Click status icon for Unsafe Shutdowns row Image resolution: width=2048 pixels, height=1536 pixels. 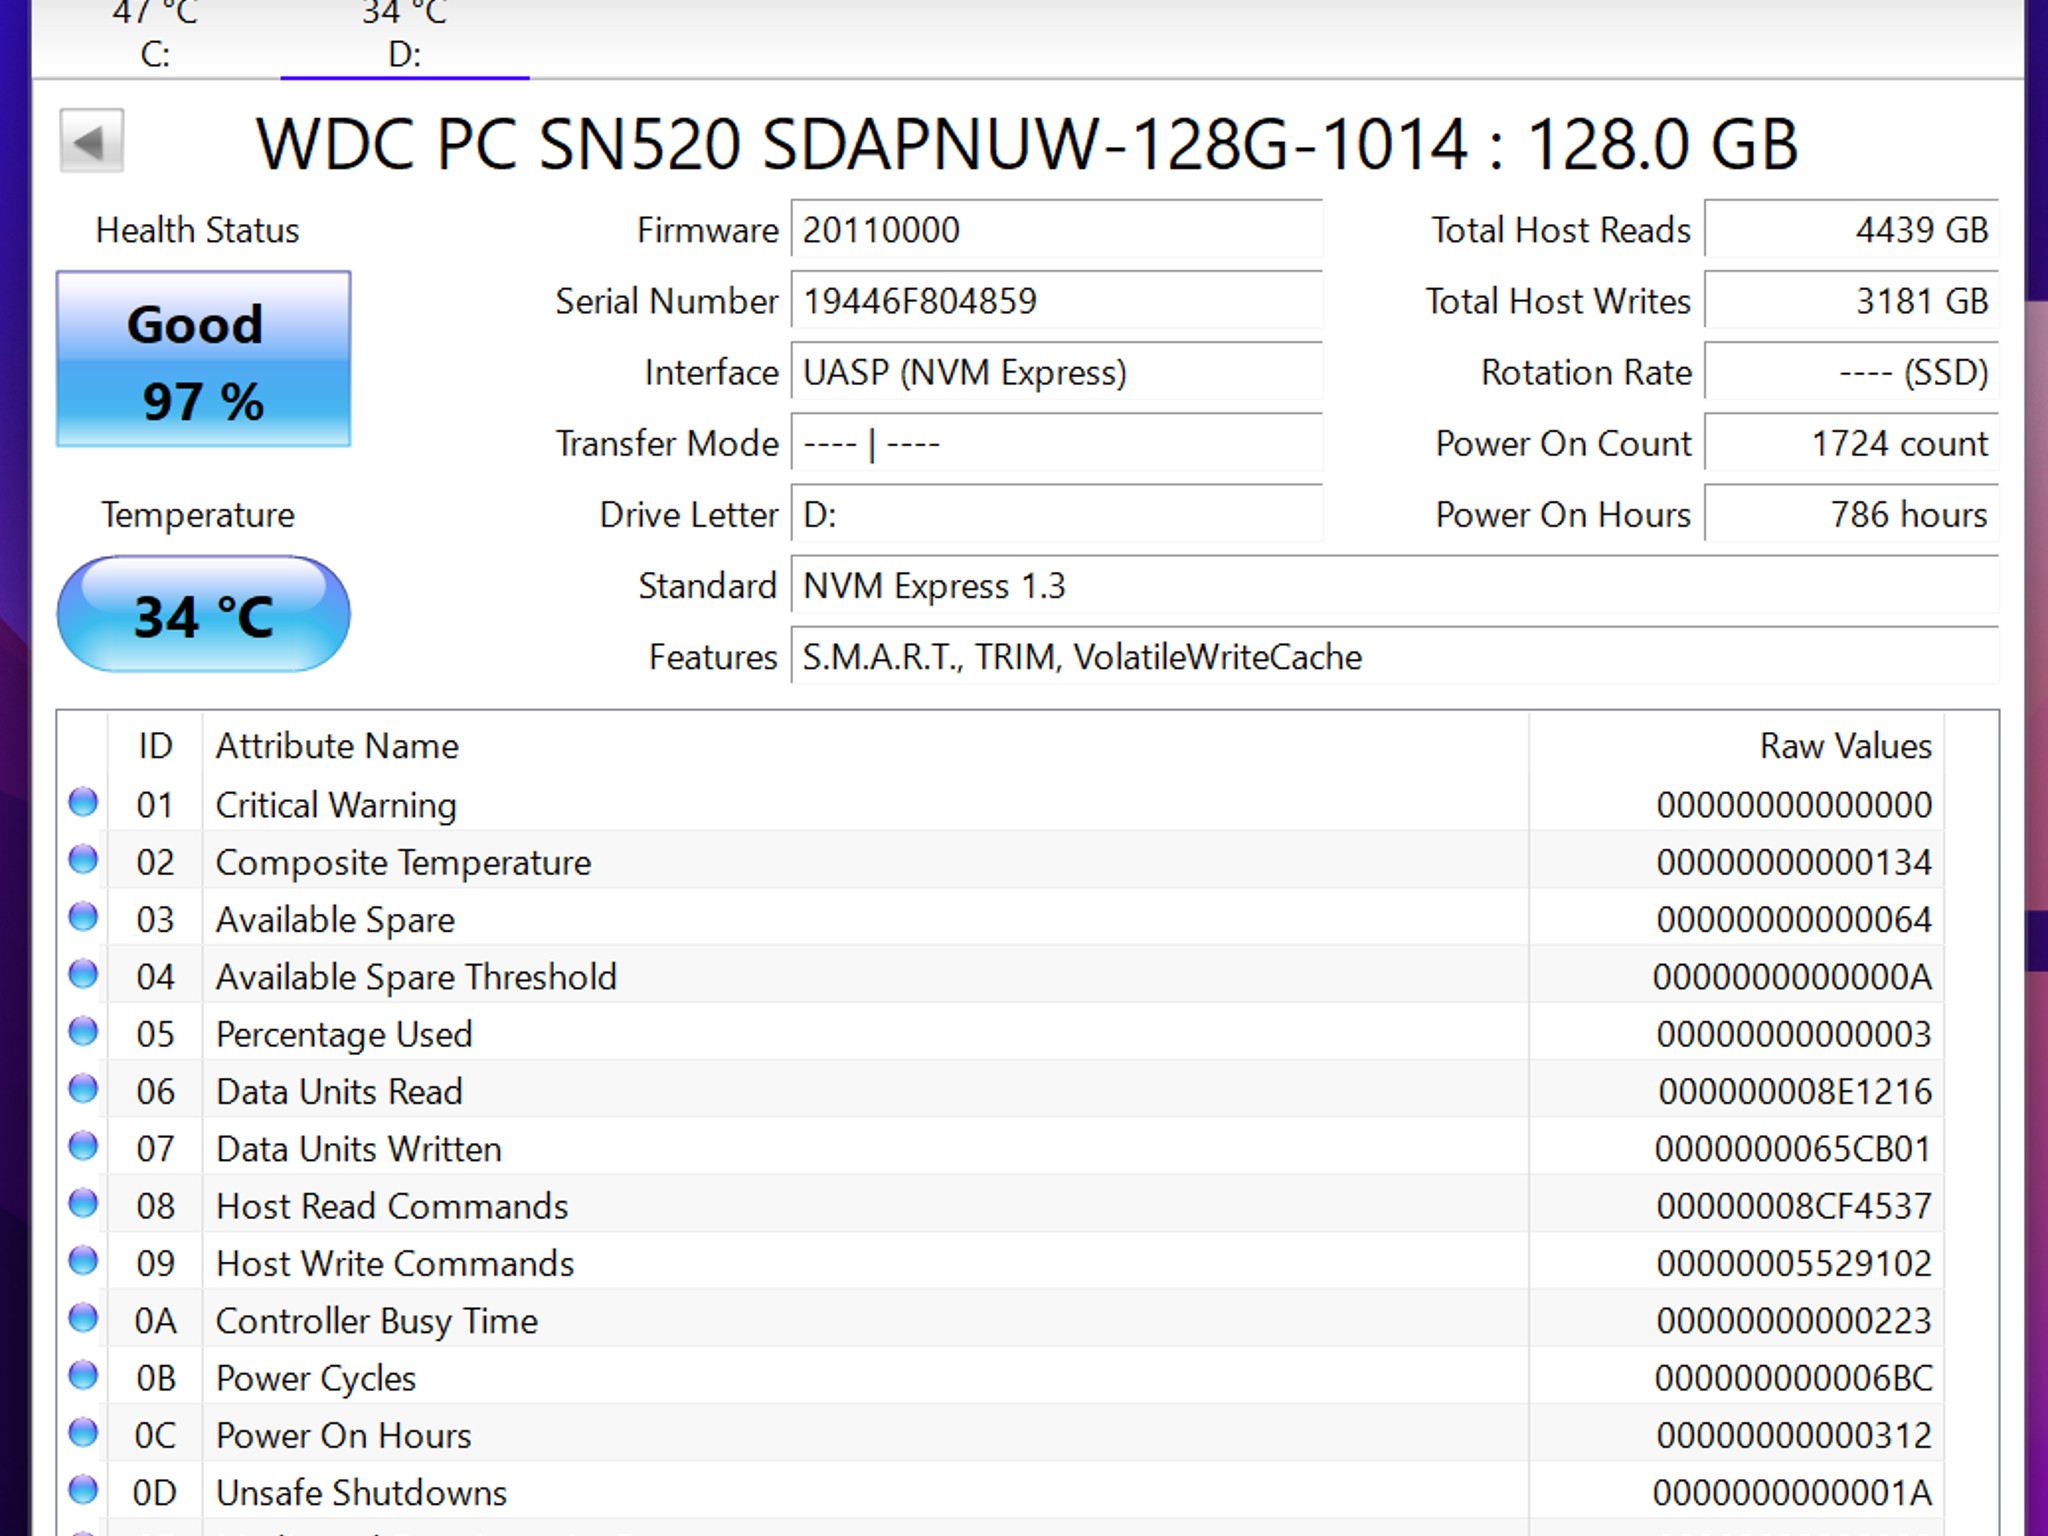83,1491
